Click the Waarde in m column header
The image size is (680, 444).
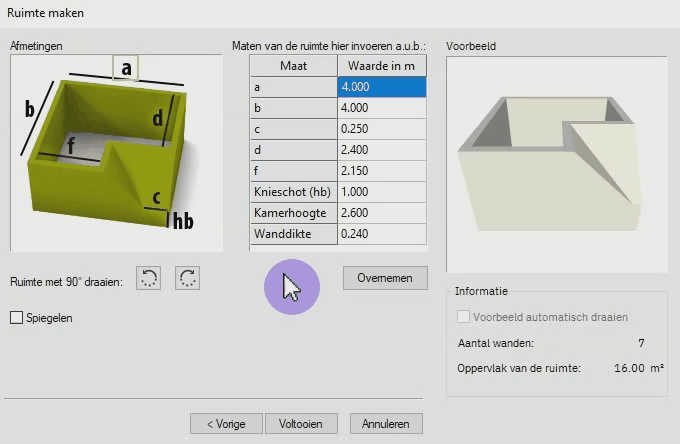(x=382, y=66)
